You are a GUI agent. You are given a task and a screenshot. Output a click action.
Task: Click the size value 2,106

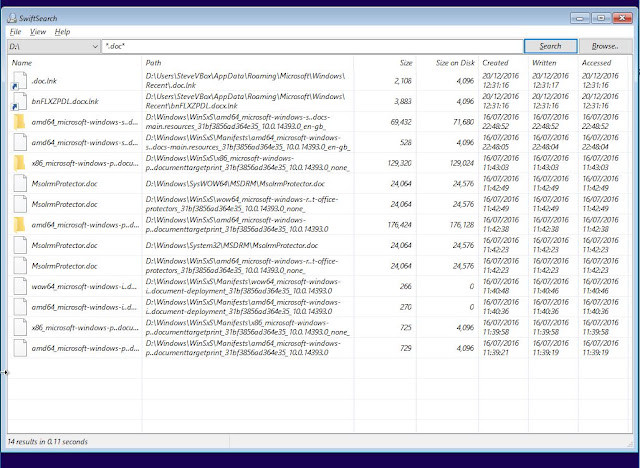point(403,81)
